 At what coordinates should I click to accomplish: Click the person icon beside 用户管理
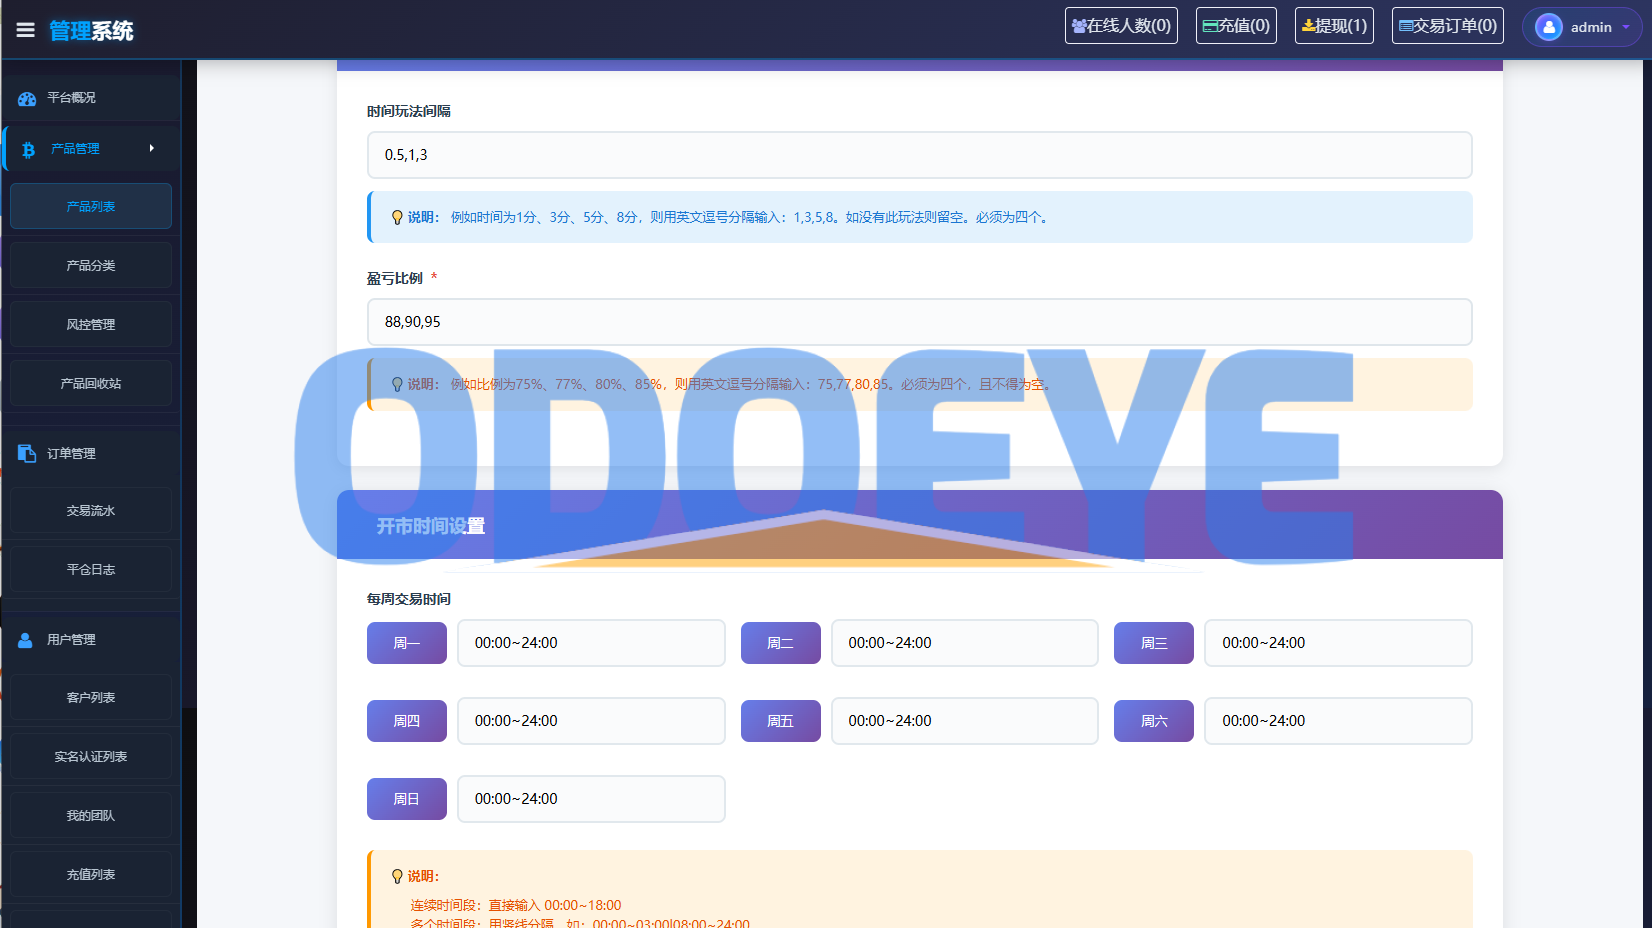[x=25, y=640]
